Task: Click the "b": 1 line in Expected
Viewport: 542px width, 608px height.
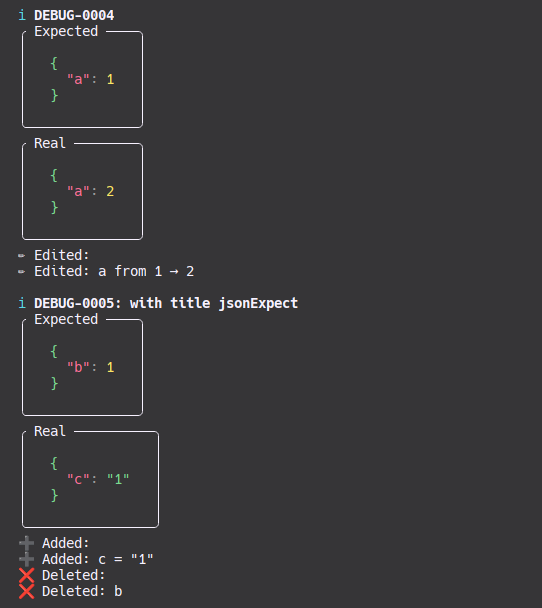Action: [x=91, y=367]
